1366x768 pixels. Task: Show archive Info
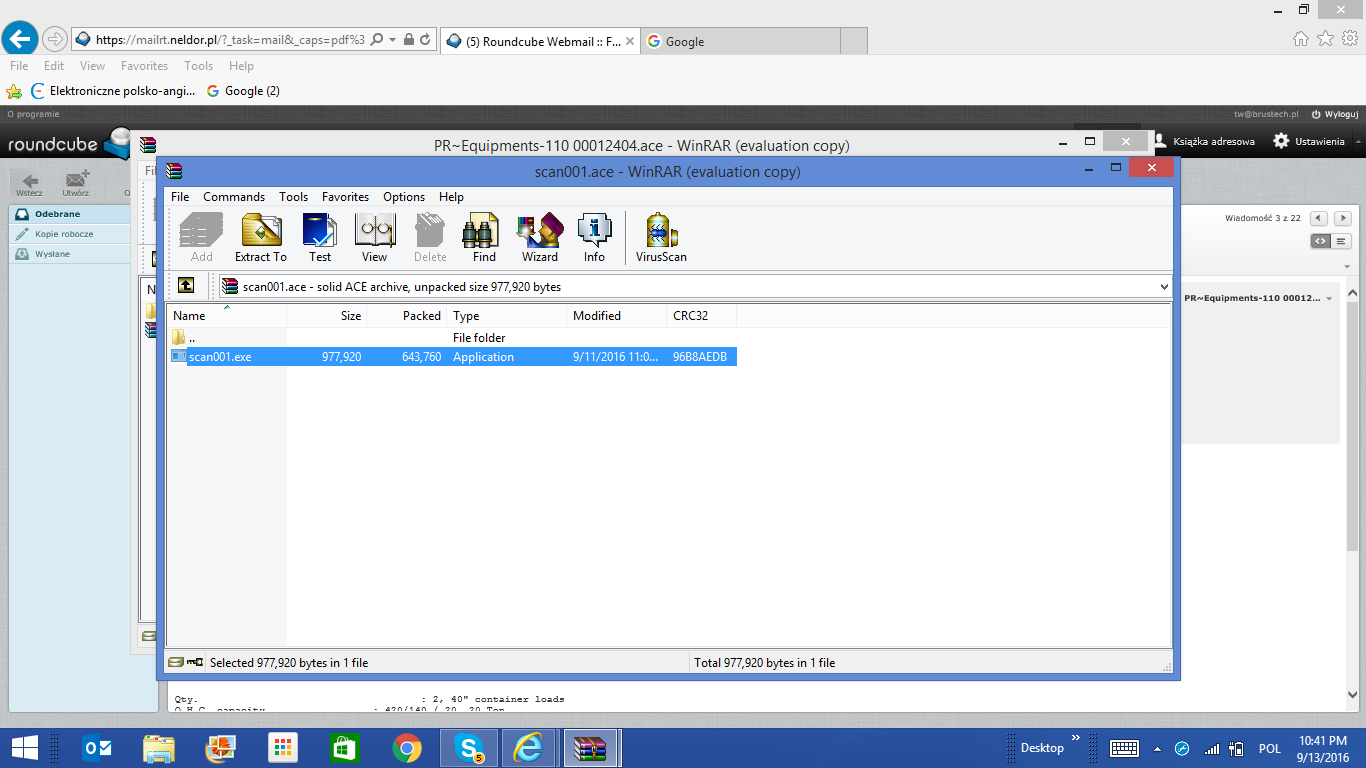pos(594,238)
